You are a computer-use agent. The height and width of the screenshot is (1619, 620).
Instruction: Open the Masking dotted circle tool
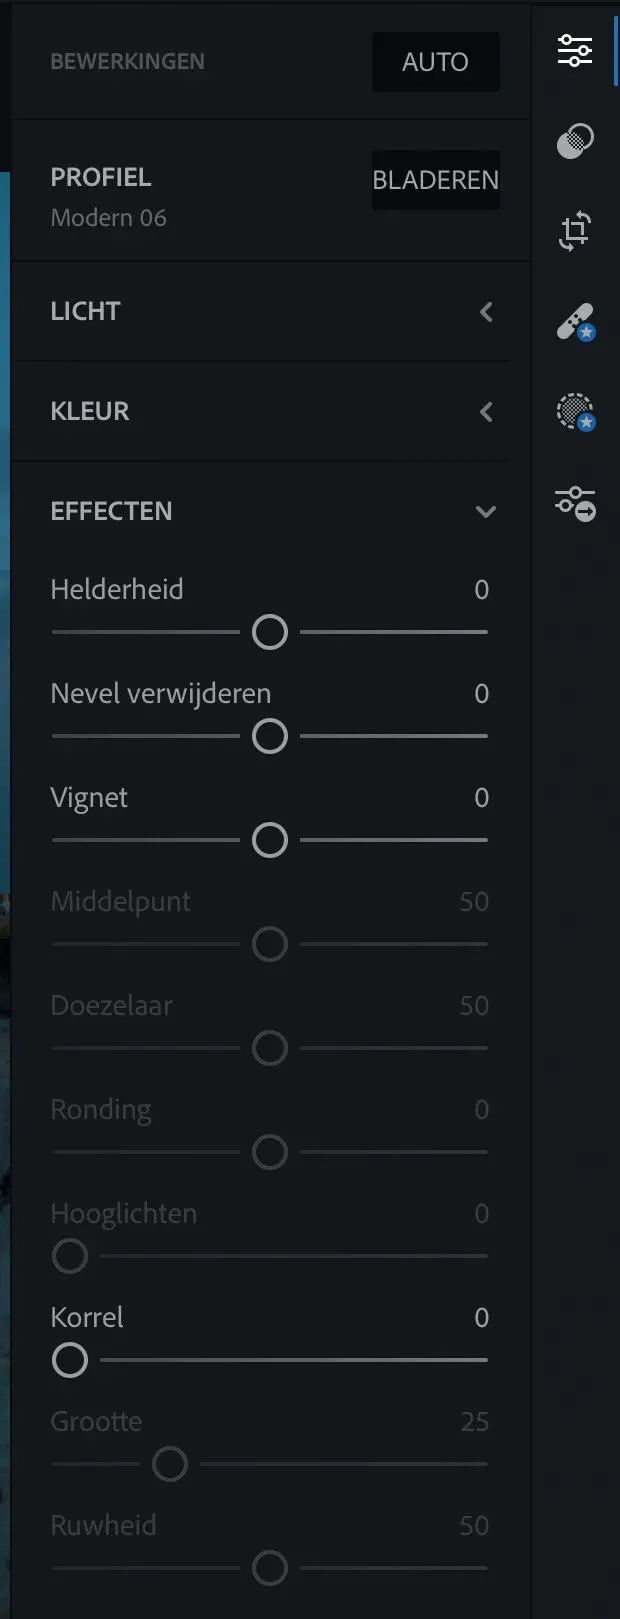click(575, 412)
